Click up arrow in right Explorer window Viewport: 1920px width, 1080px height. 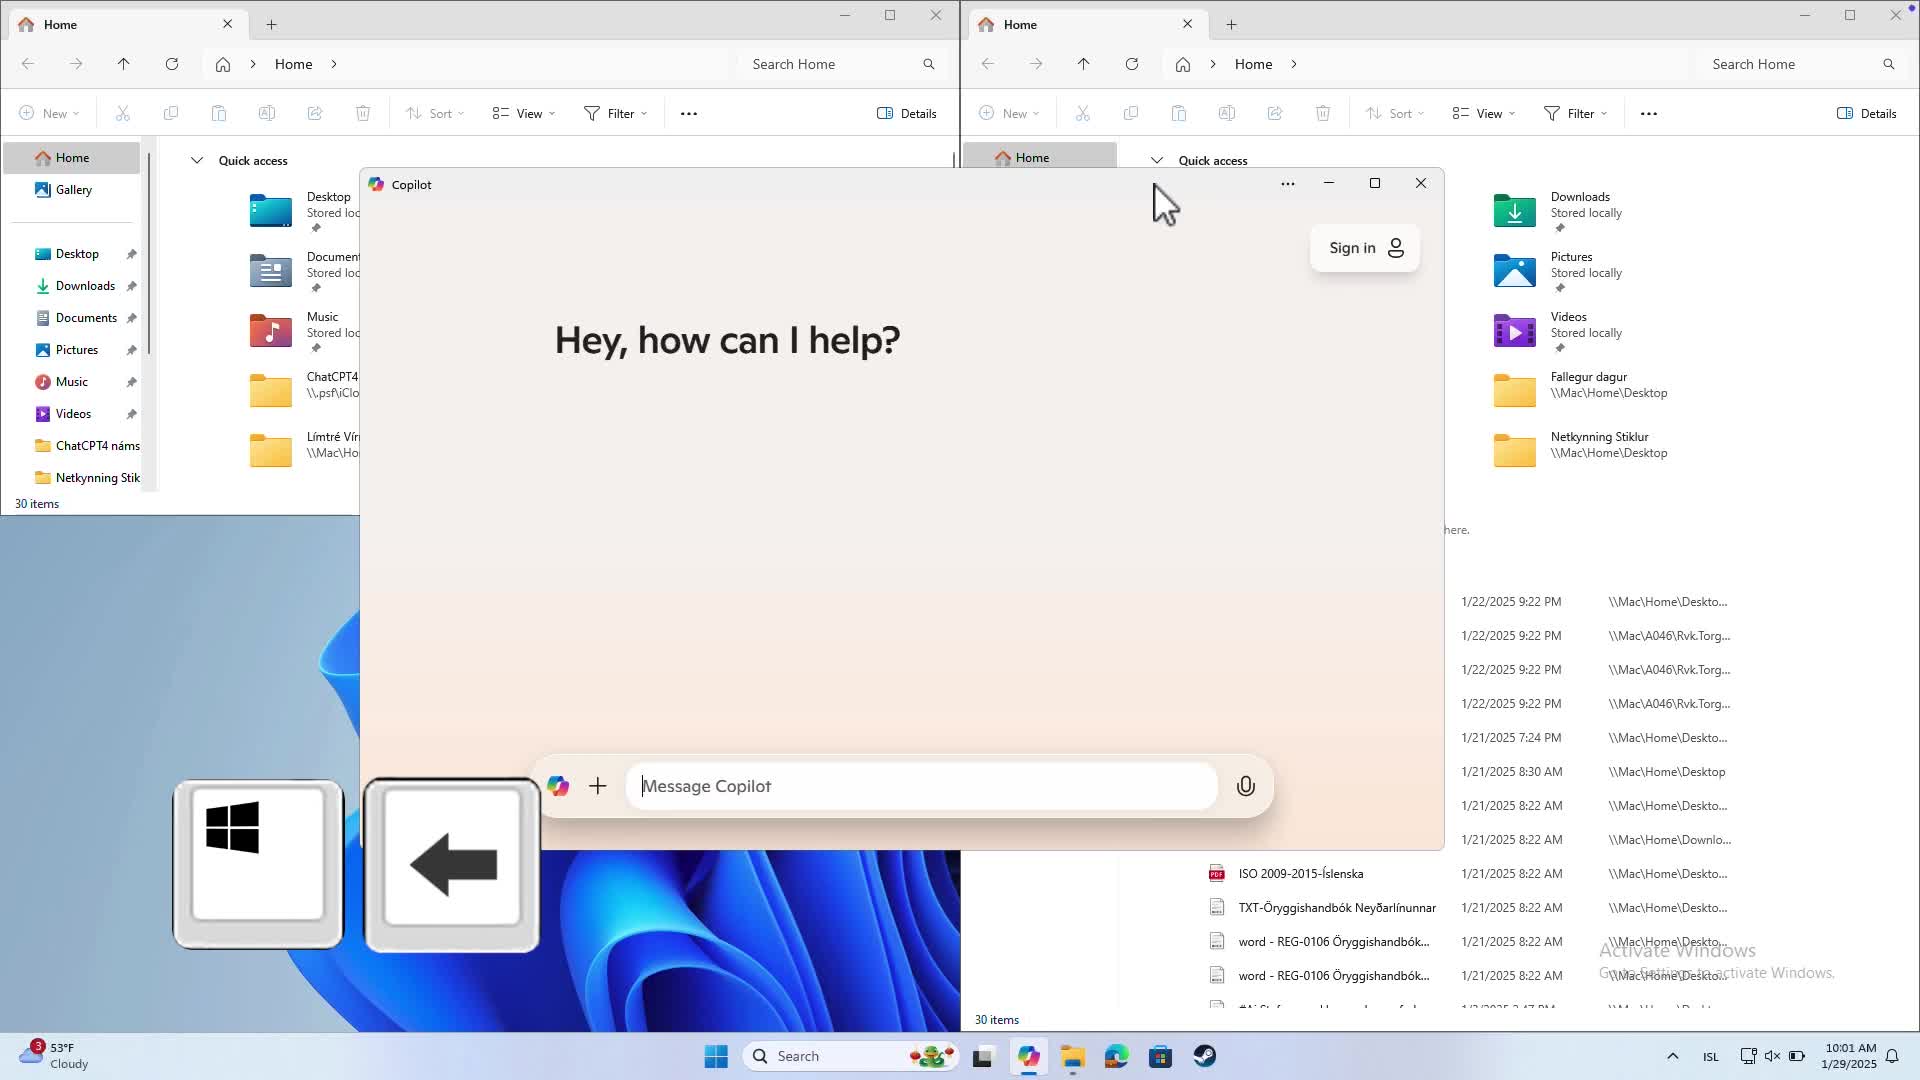tap(1084, 64)
